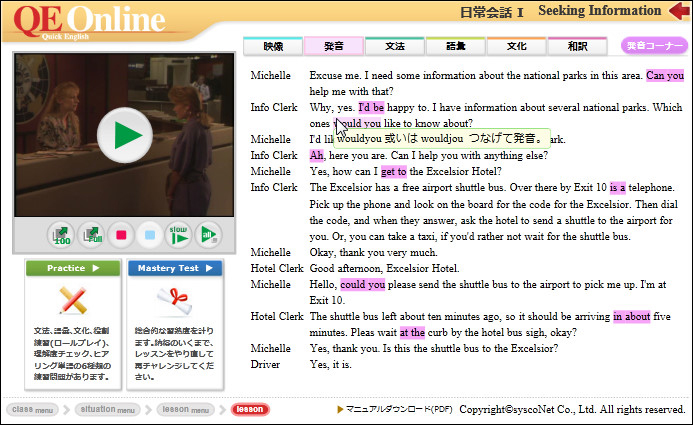Click highlighted phrase "I'd be"
The height and width of the screenshot is (425, 693).
(x=371, y=107)
